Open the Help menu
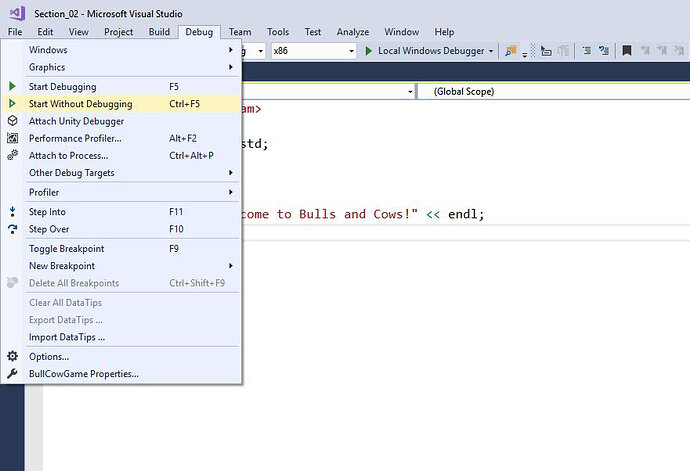 pos(444,32)
